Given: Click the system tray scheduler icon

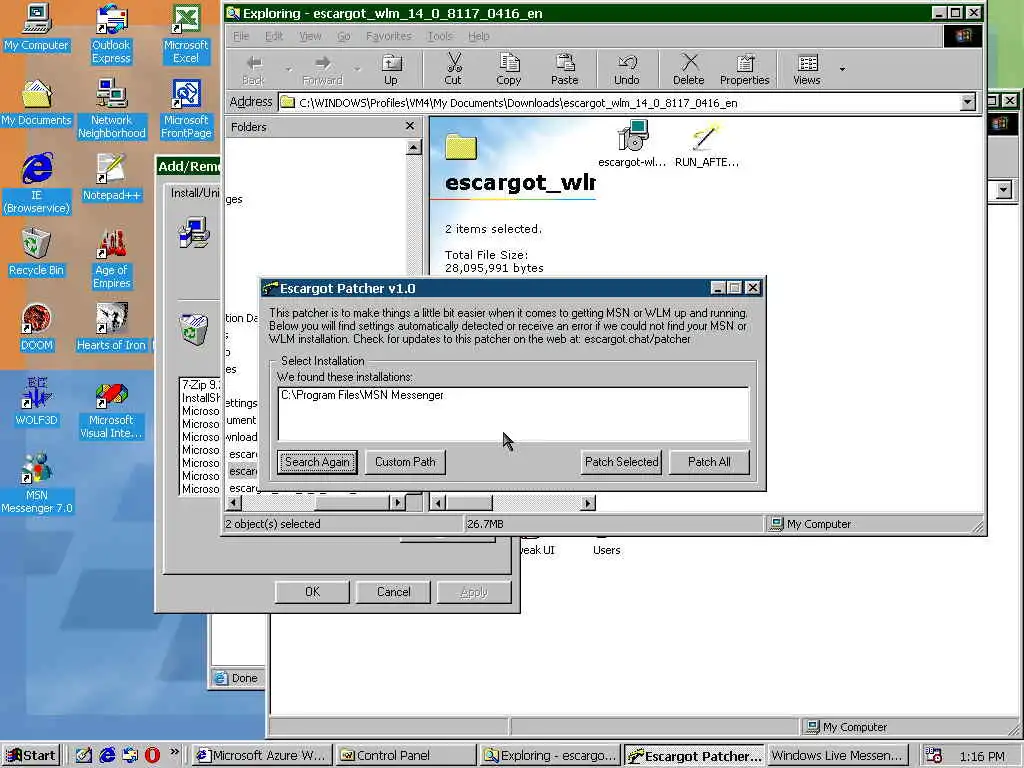Looking at the screenshot, I should point(934,756).
